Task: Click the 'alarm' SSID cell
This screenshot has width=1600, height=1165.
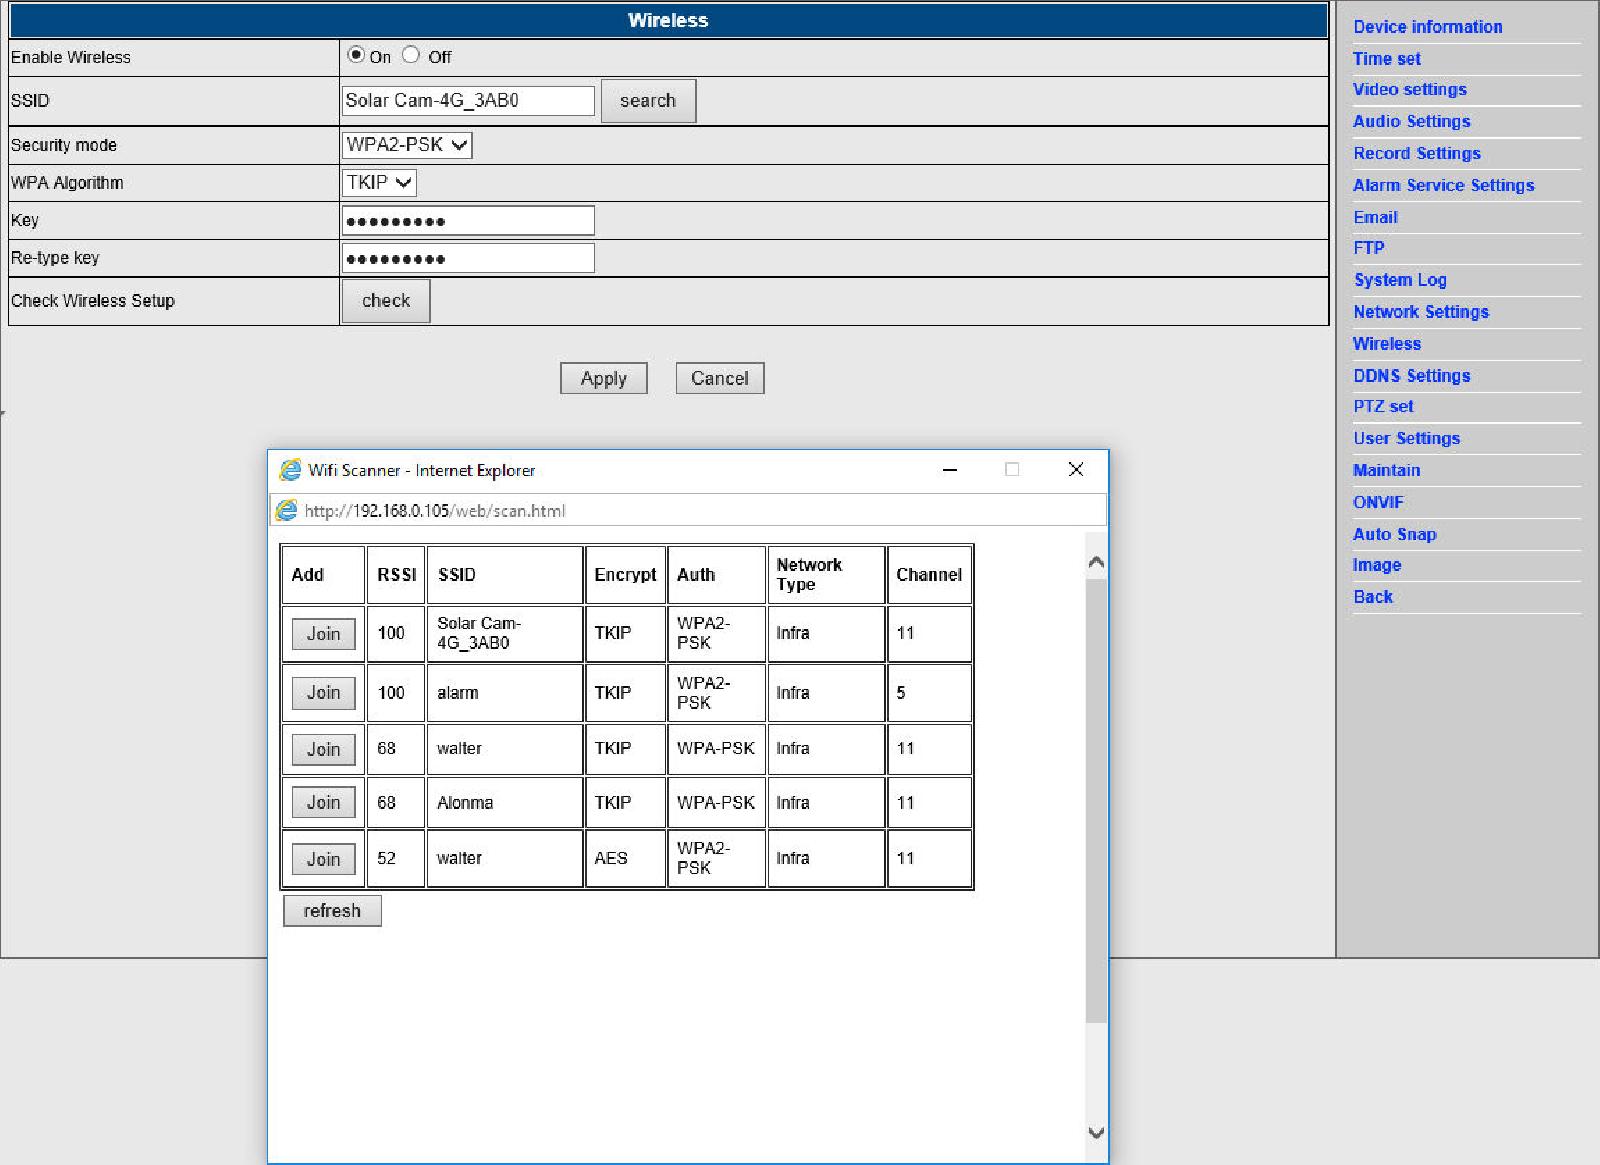Action: tap(505, 693)
